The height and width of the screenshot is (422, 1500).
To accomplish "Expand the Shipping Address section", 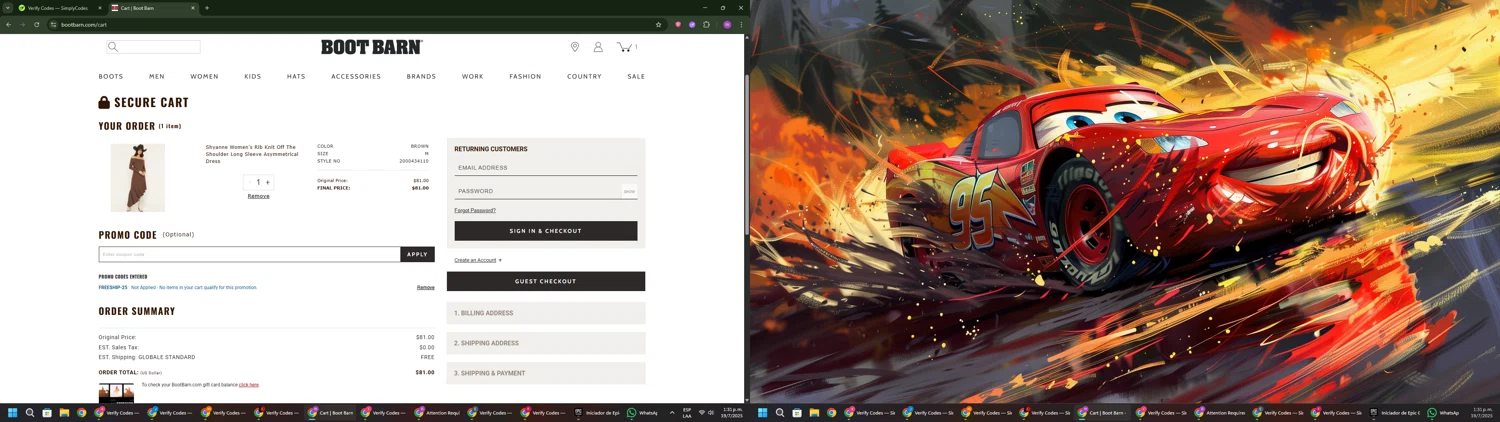I will (545, 343).
